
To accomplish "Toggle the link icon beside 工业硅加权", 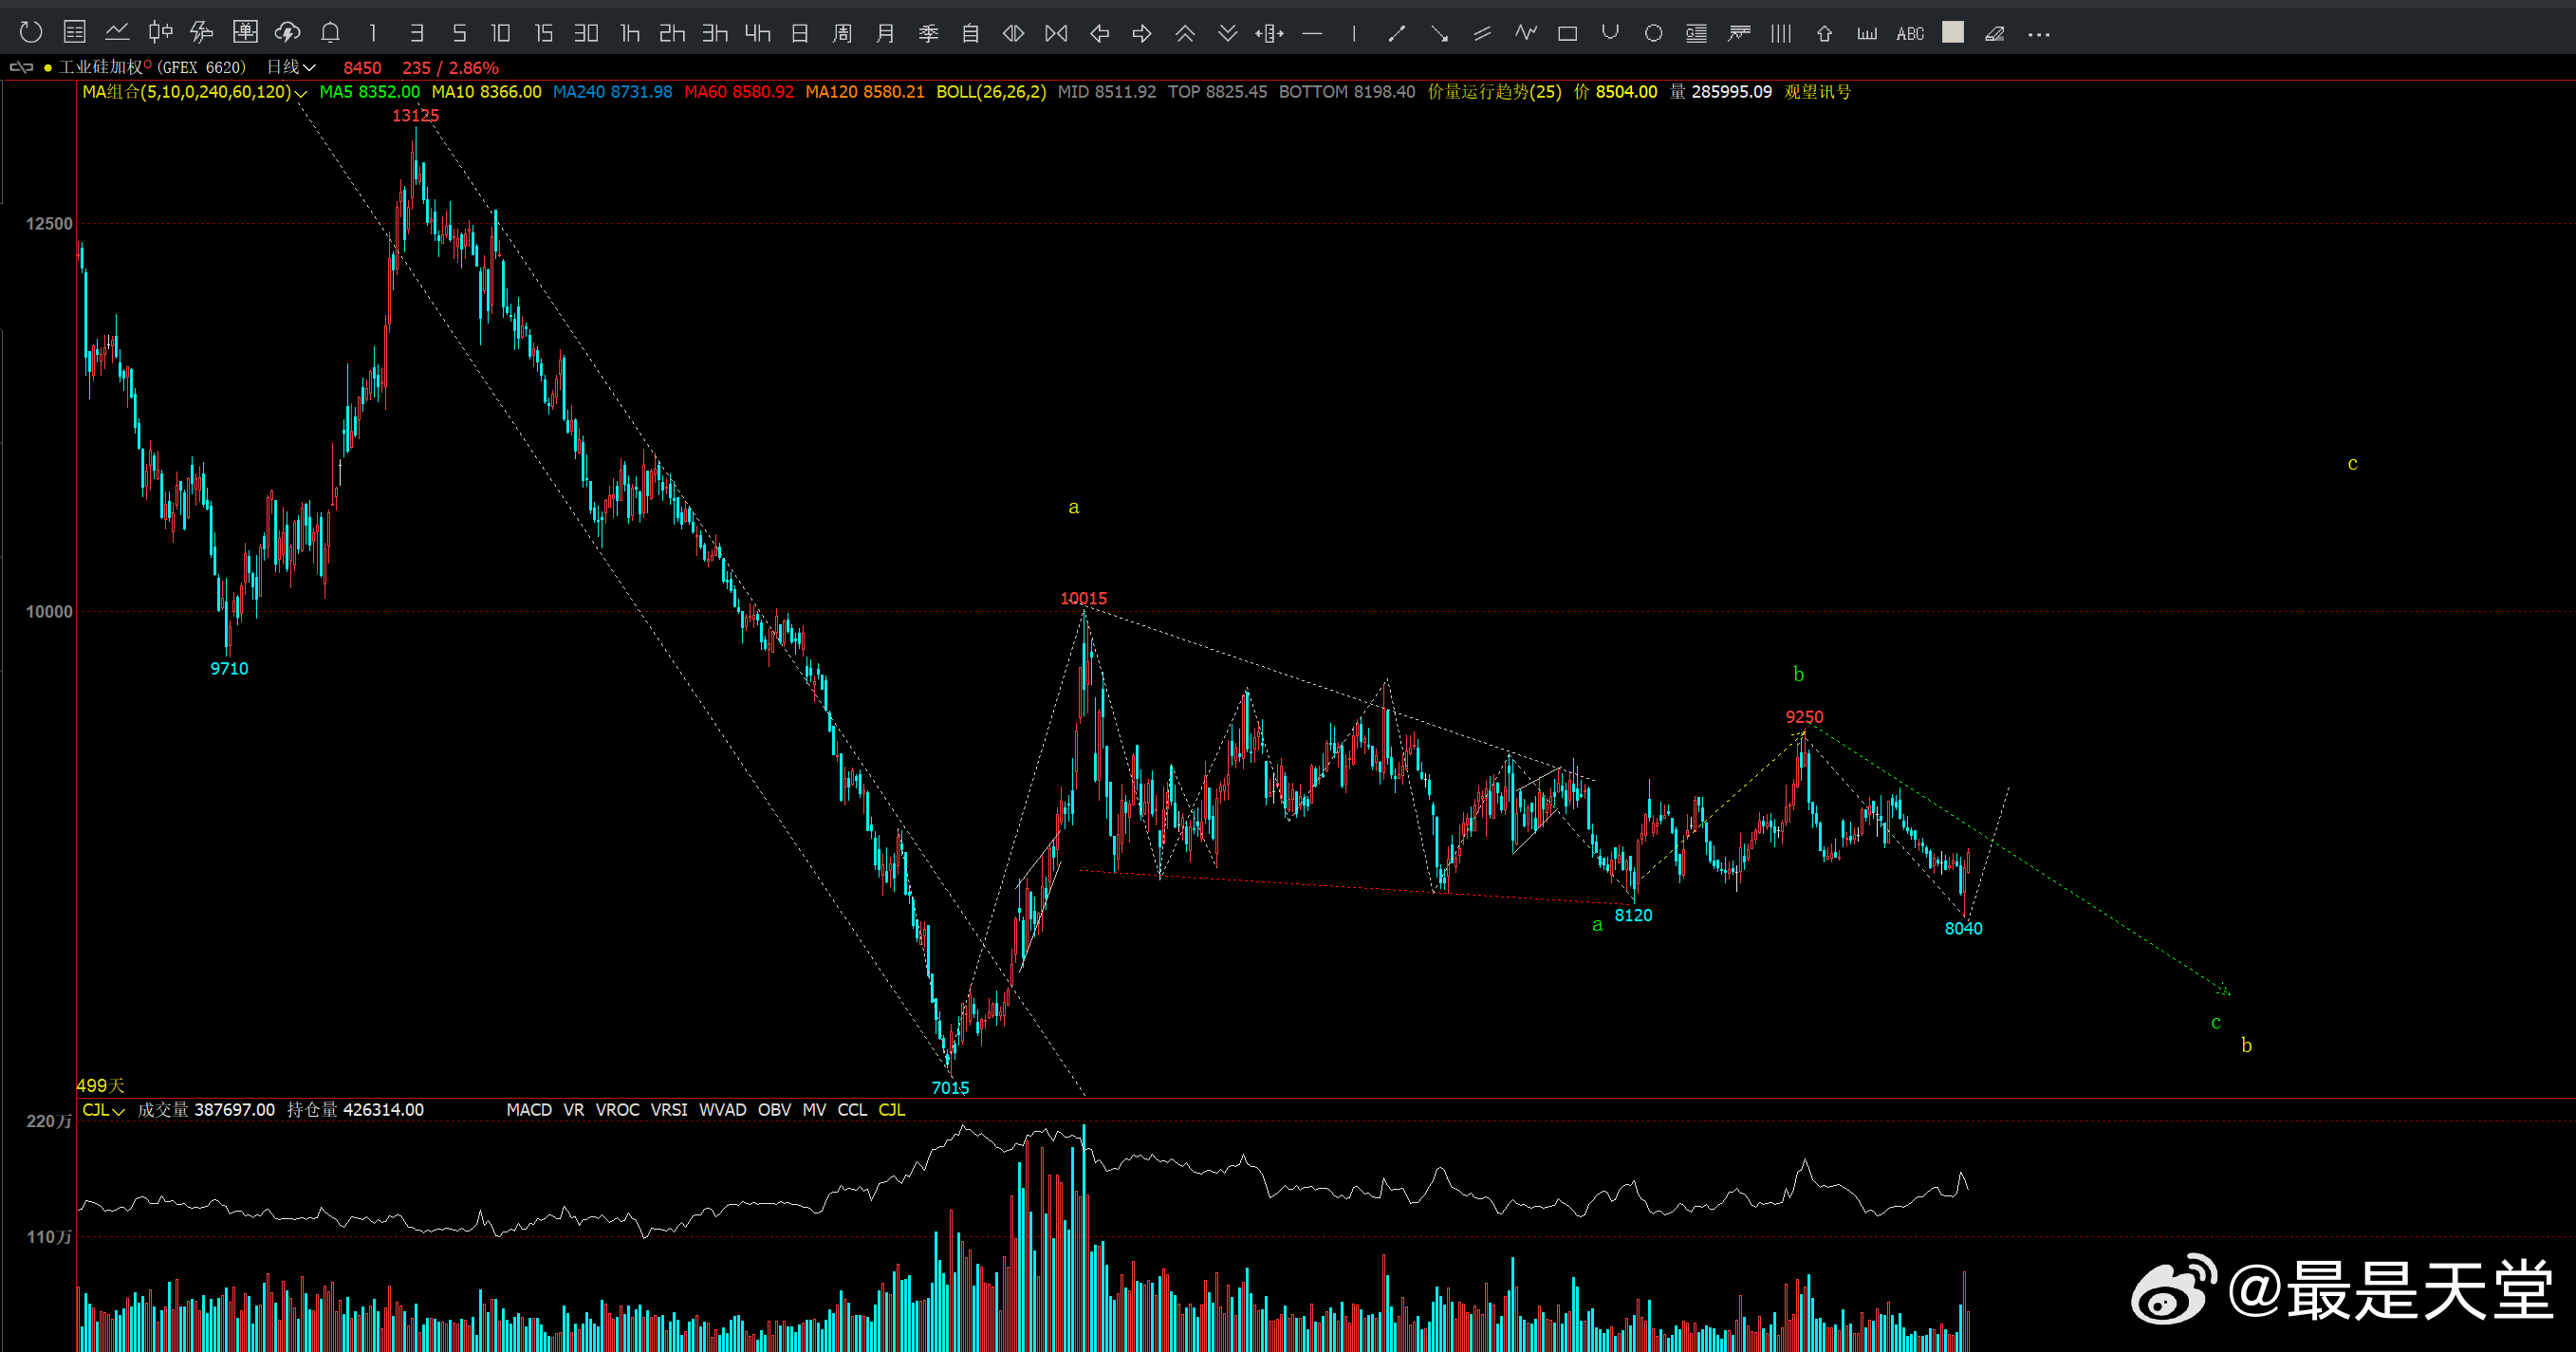I will click(21, 67).
